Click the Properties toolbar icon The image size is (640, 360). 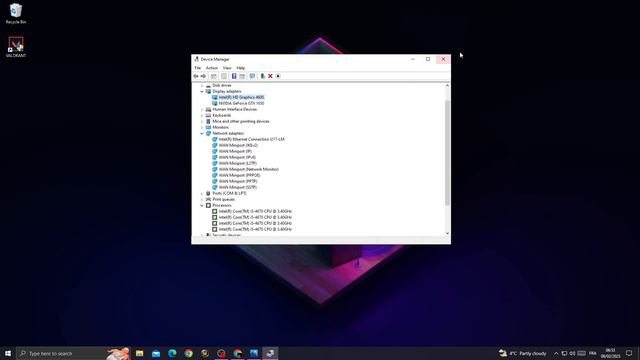(224, 76)
